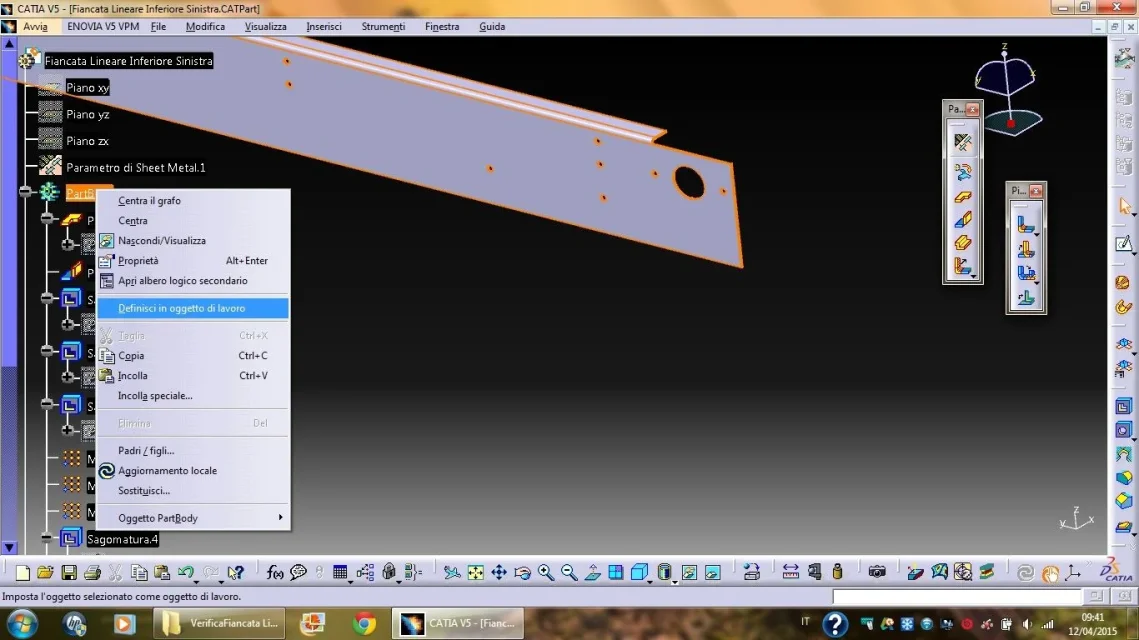Click the Update spiral icon in toolbar
This screenshot has width=1139, height=640.
coord(1025,572)
